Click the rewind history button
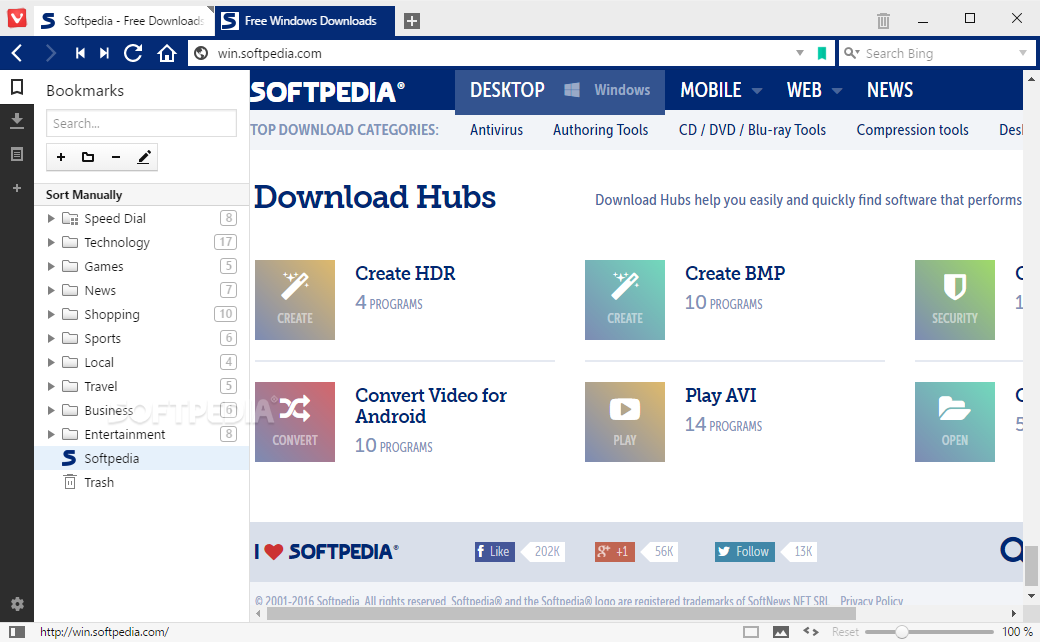This screenshot has width=1040, height=642. pyautogui.click(x=80, y=53)
